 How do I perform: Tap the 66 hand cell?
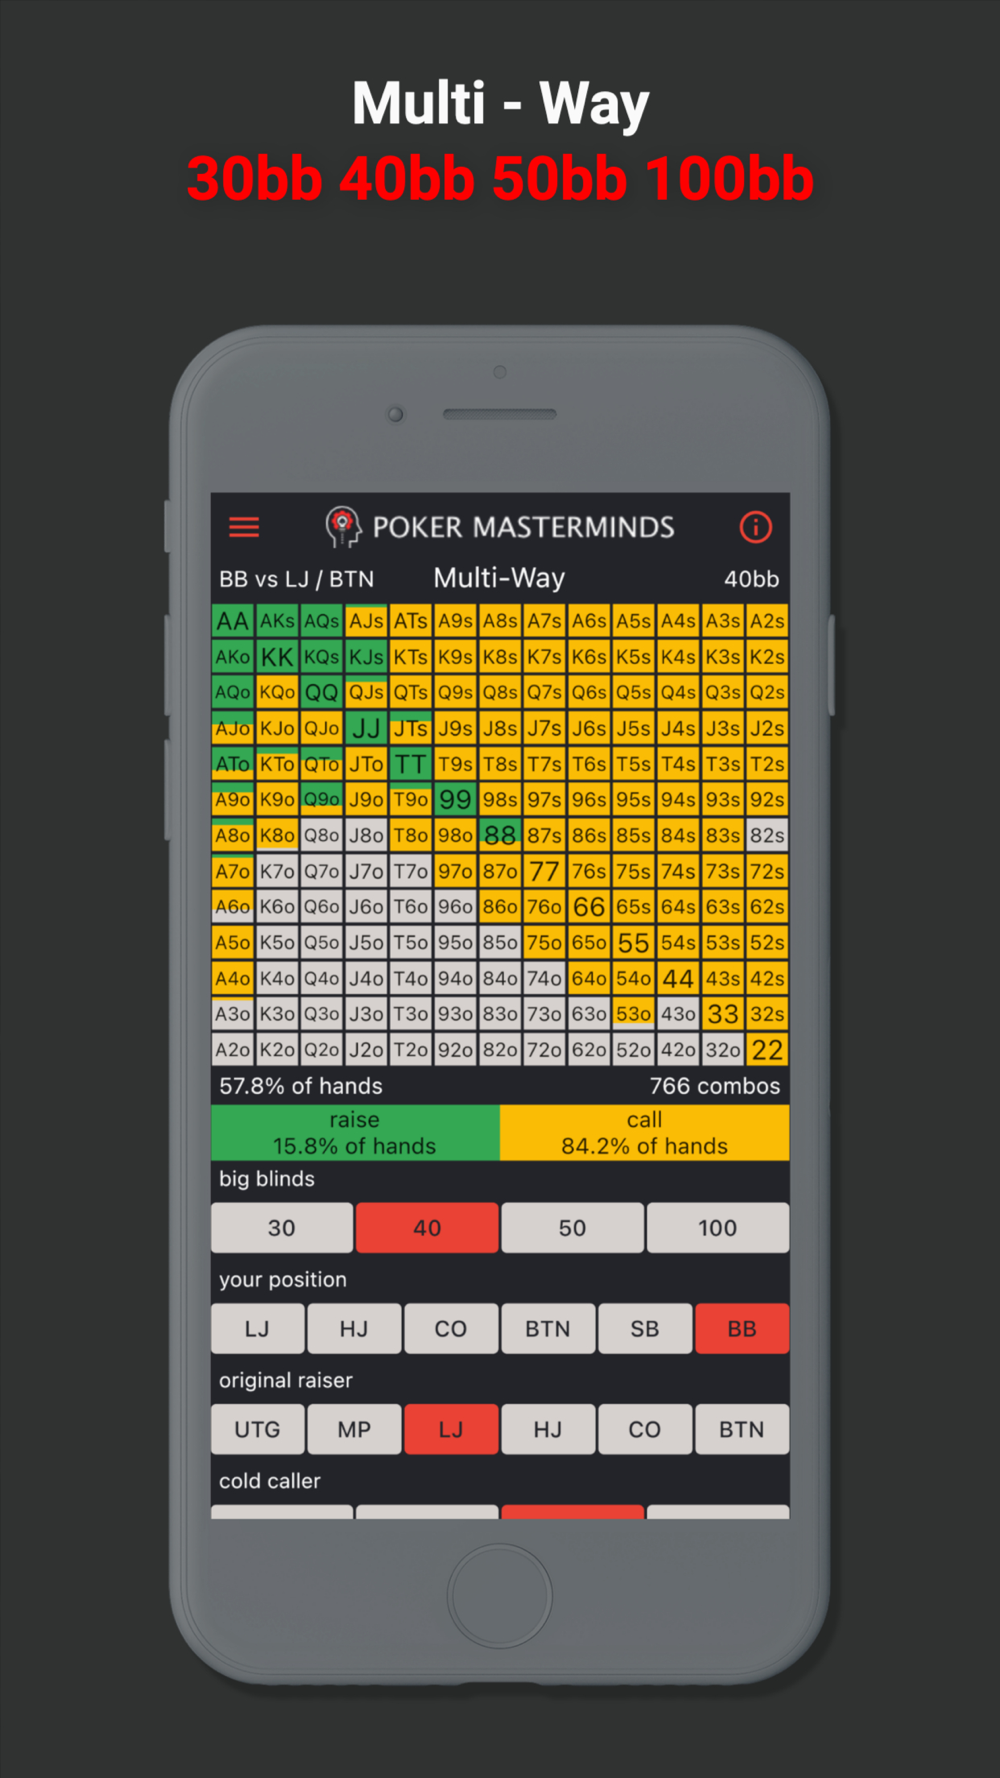589,907
